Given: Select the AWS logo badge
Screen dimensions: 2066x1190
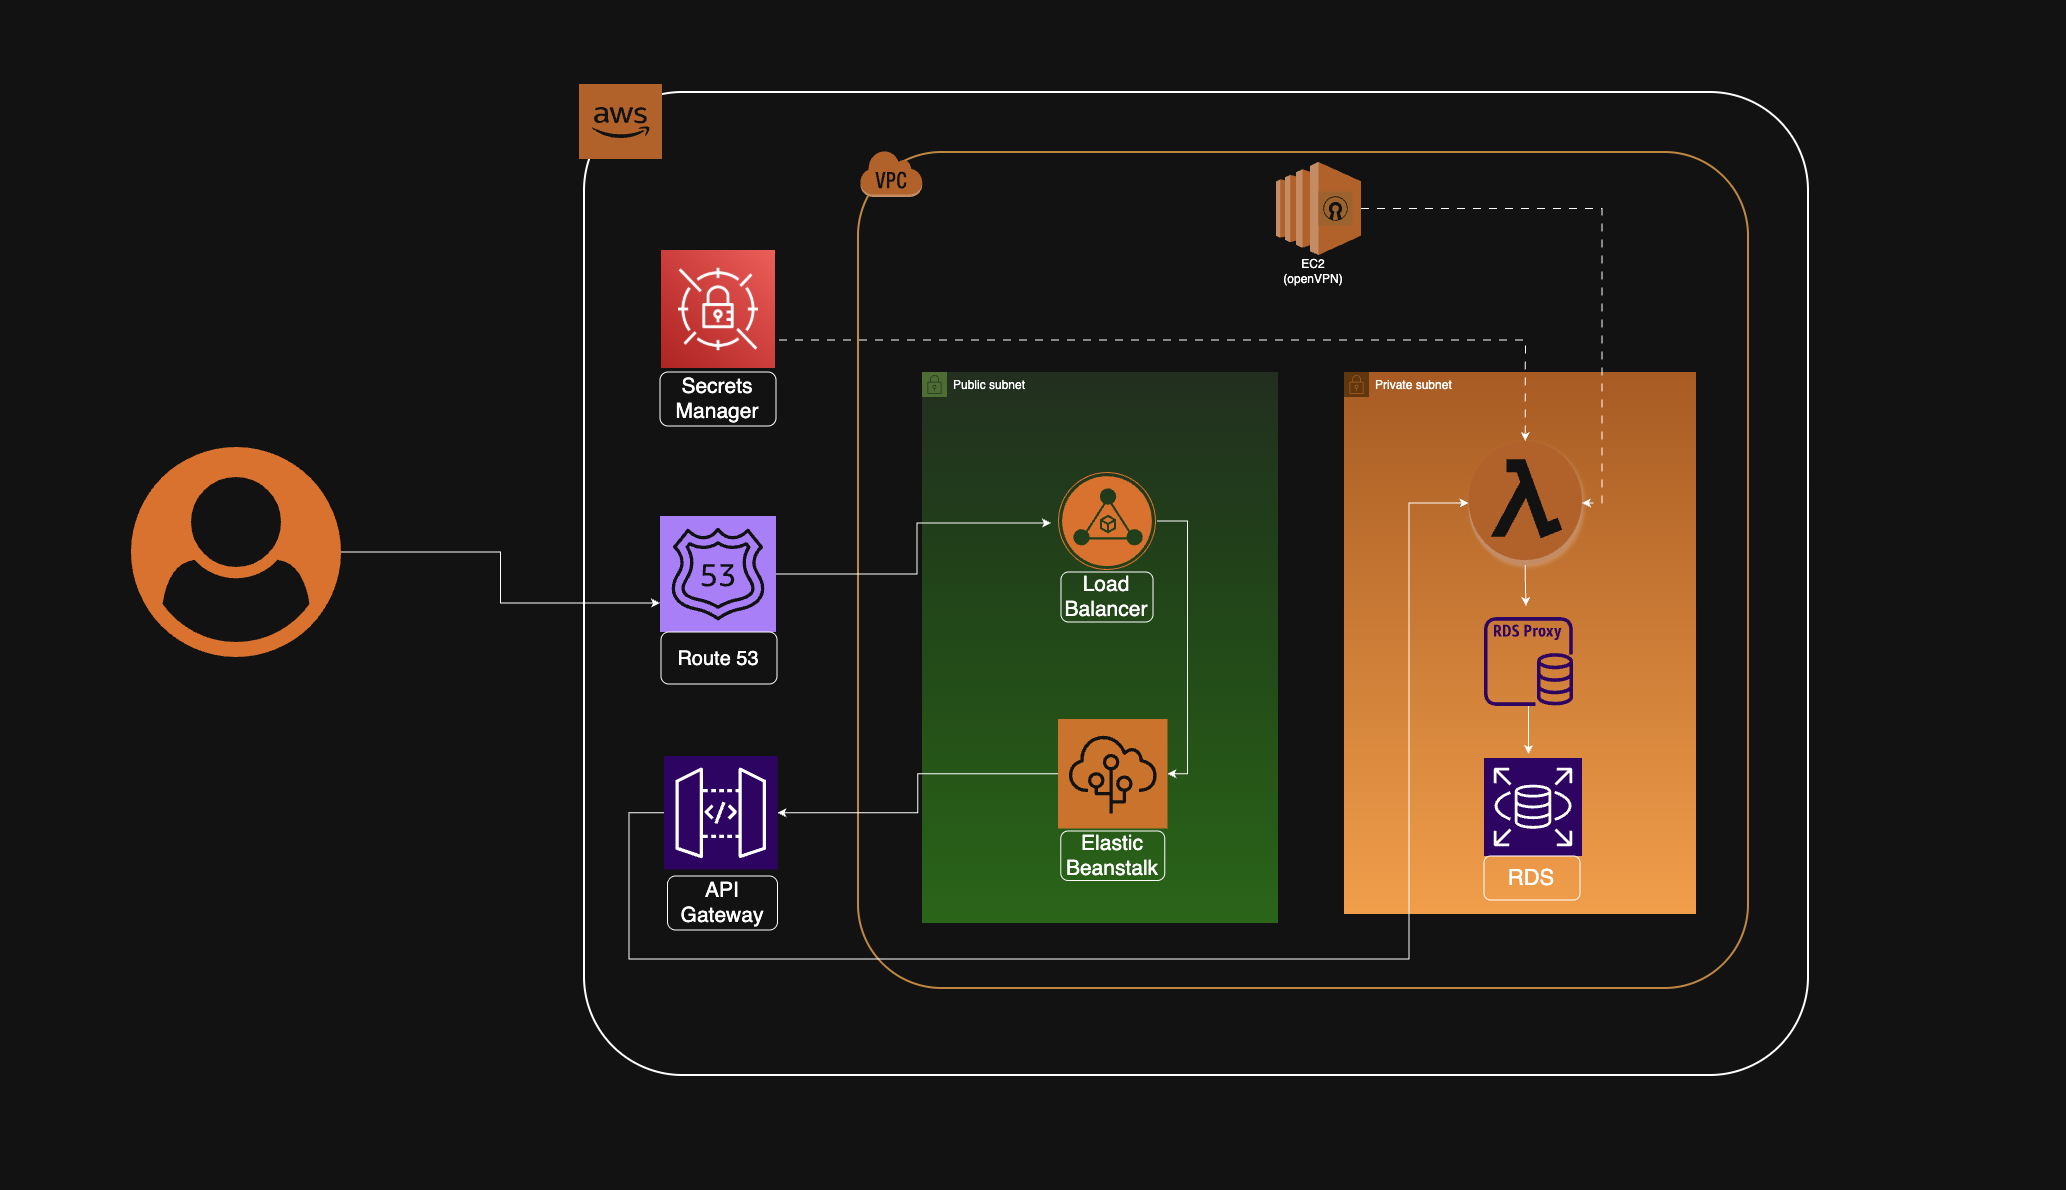Looking at the screenshot, I should [620, 122].
